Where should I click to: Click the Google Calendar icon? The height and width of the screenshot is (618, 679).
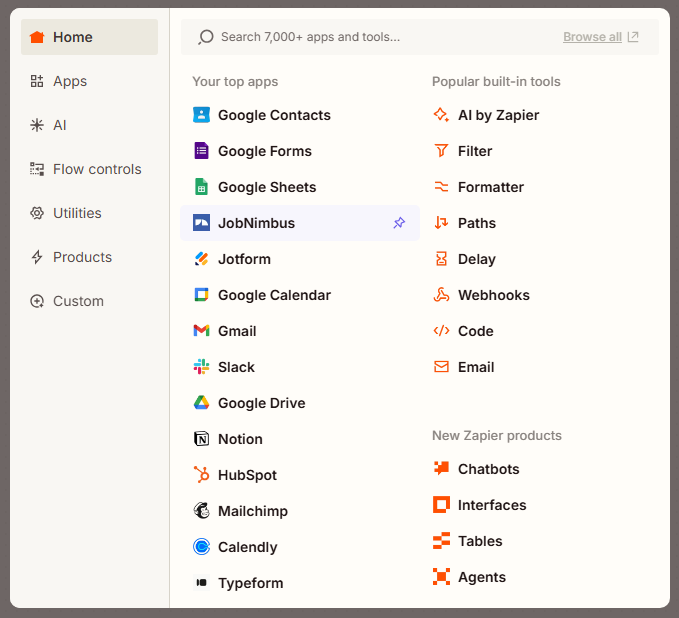click(201, 295)
